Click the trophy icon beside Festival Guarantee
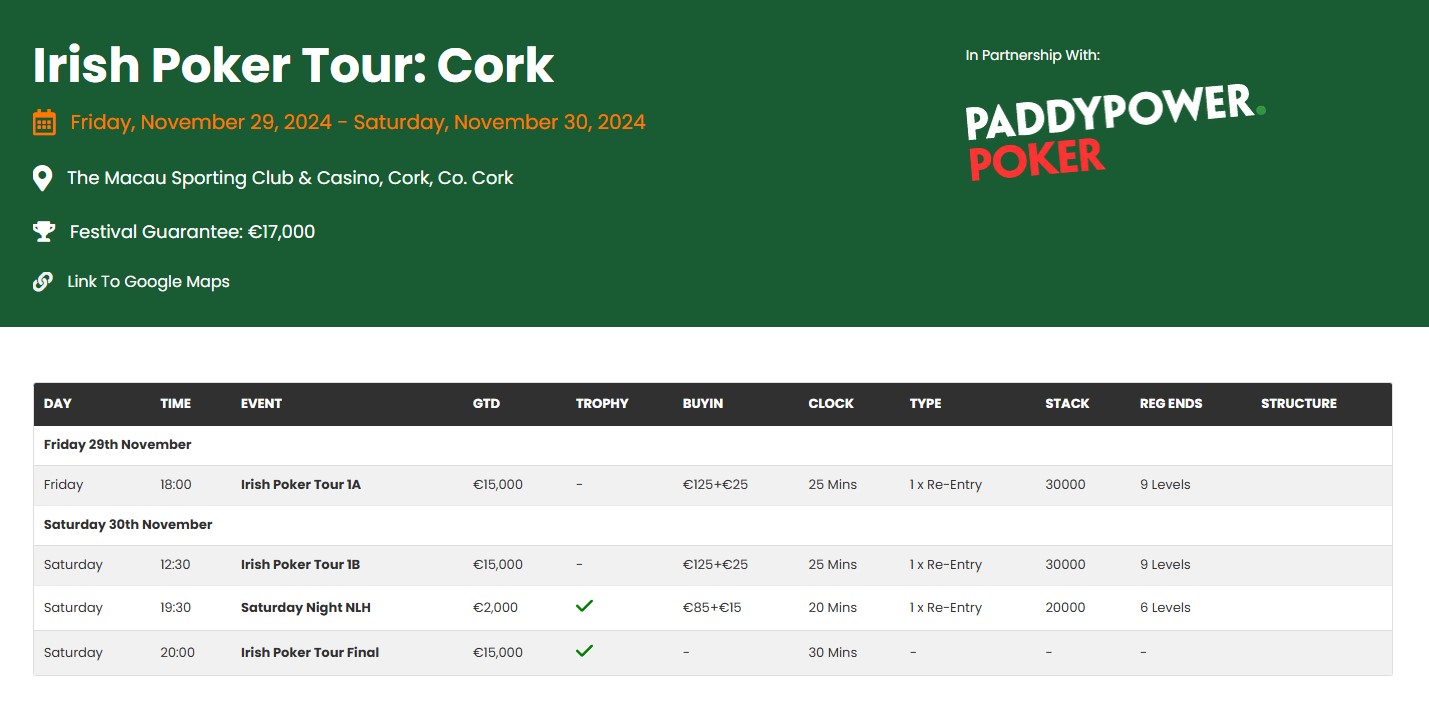The width and height of the screenshot is (1429, 711). [x=43, y=232]
